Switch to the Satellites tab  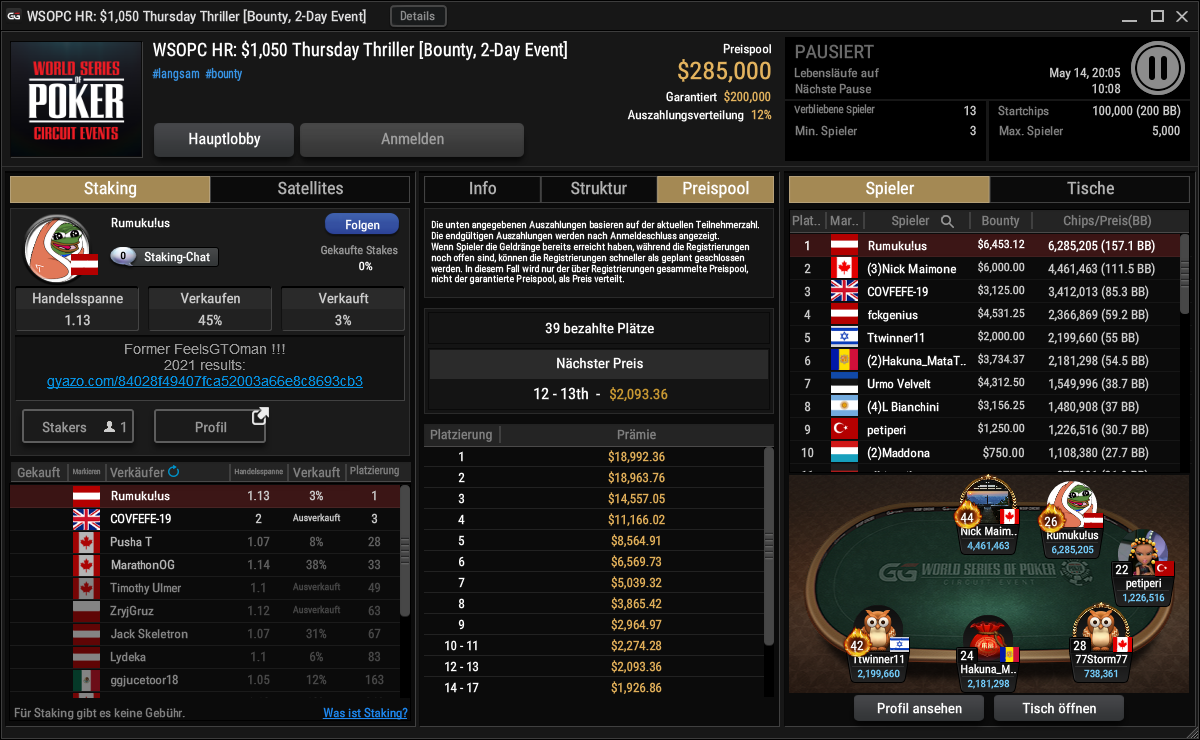310,188
